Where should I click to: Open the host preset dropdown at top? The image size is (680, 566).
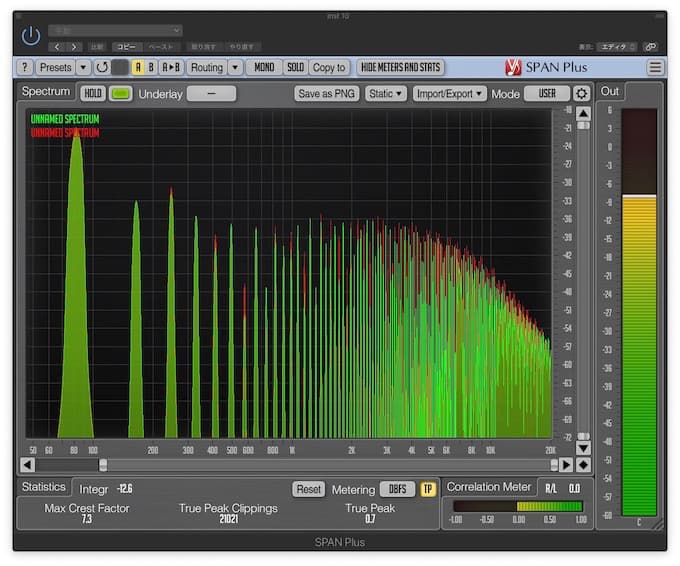115,30
